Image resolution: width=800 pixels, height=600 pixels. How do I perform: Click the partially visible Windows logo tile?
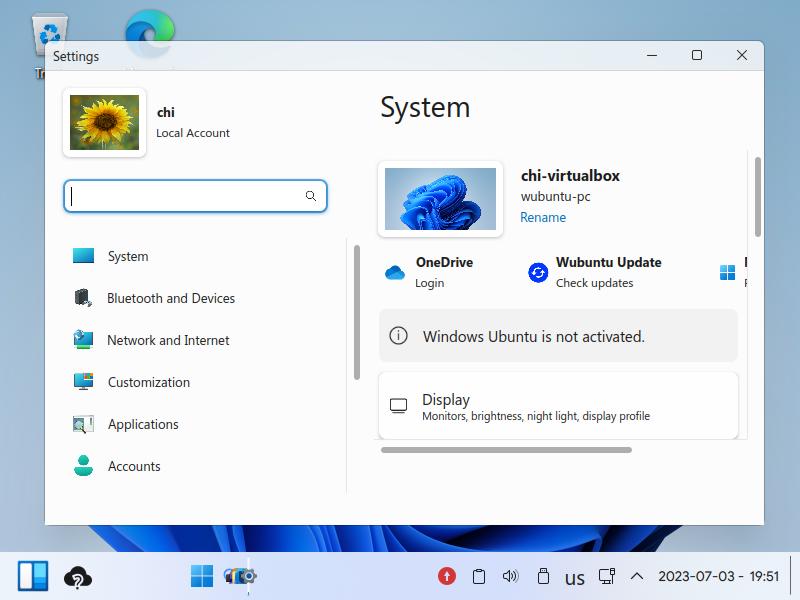click(728, 272)
